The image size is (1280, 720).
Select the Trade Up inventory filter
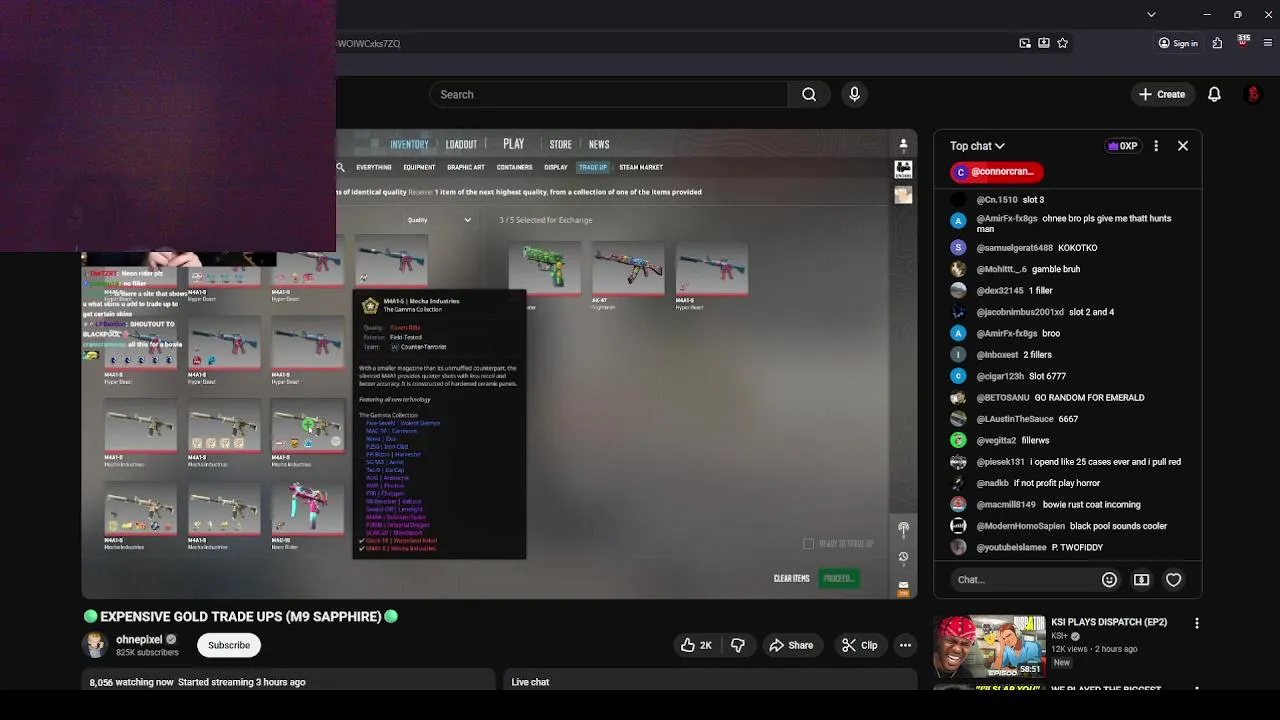593,167
